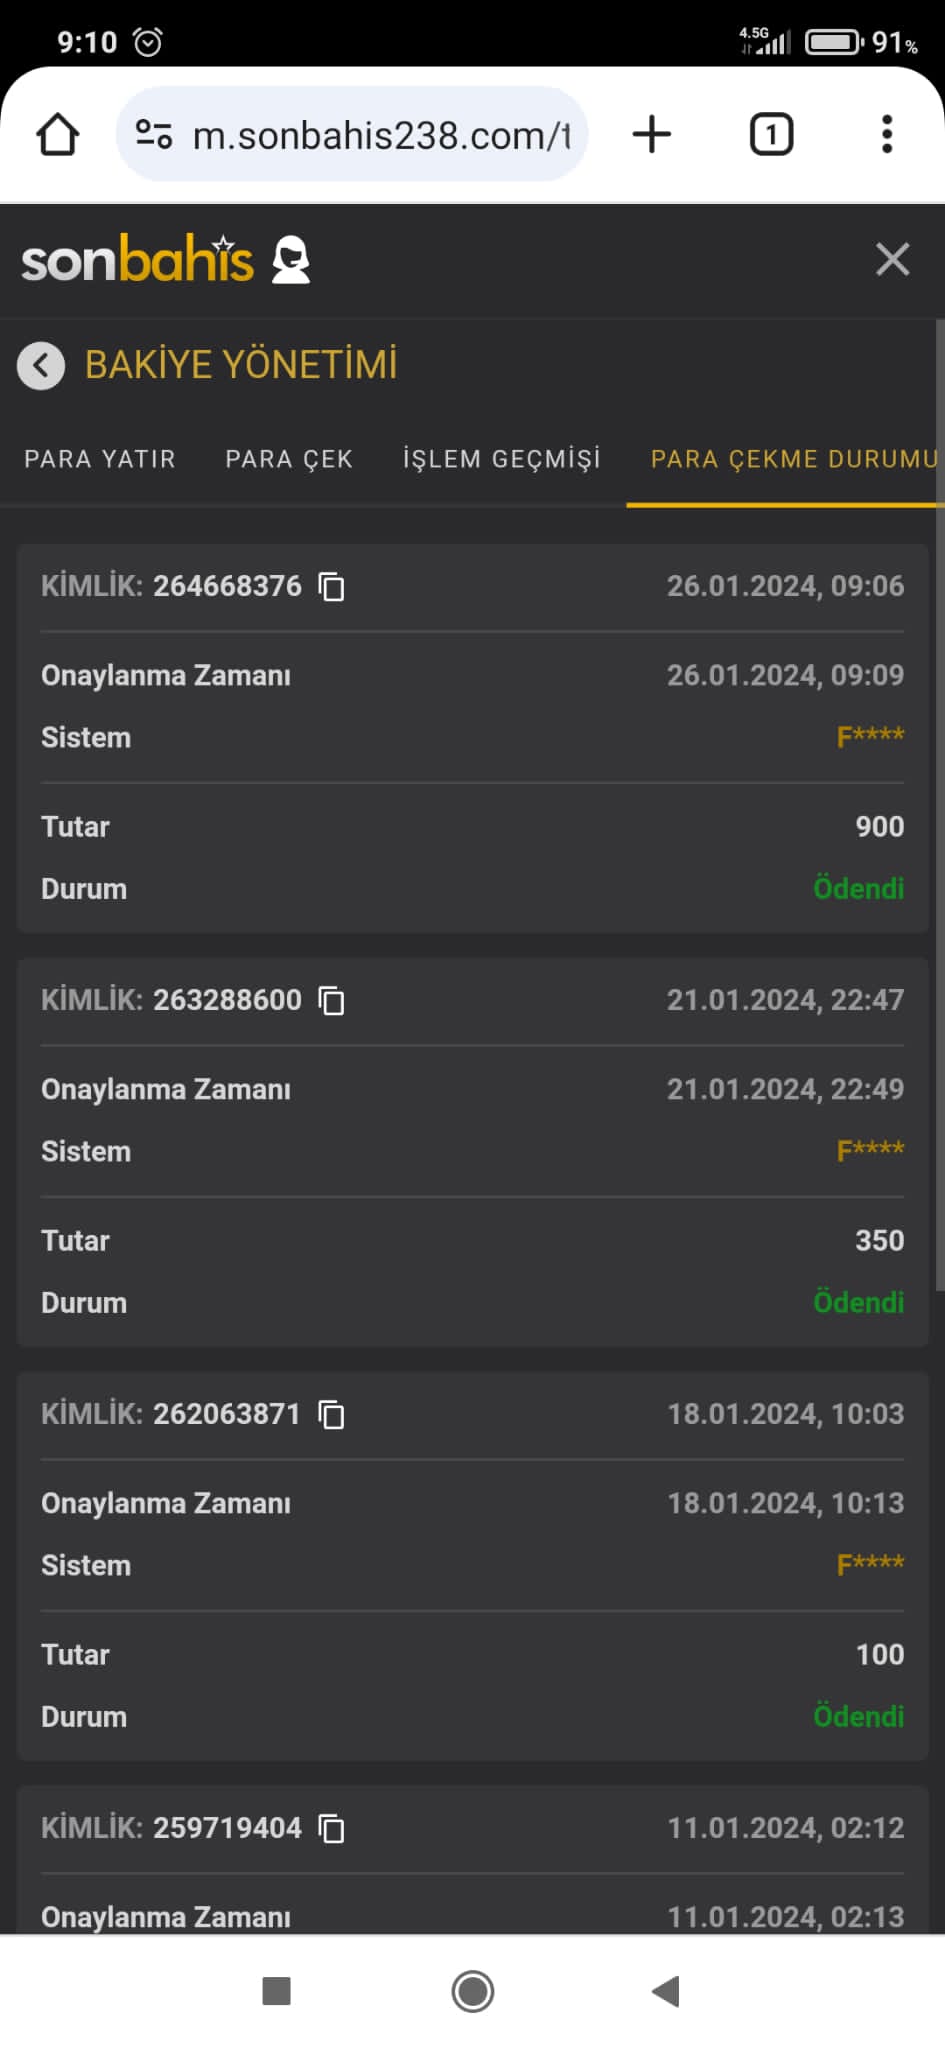Open the live support agent icon
The image size is (945, 2048).
tap(291, 261)
